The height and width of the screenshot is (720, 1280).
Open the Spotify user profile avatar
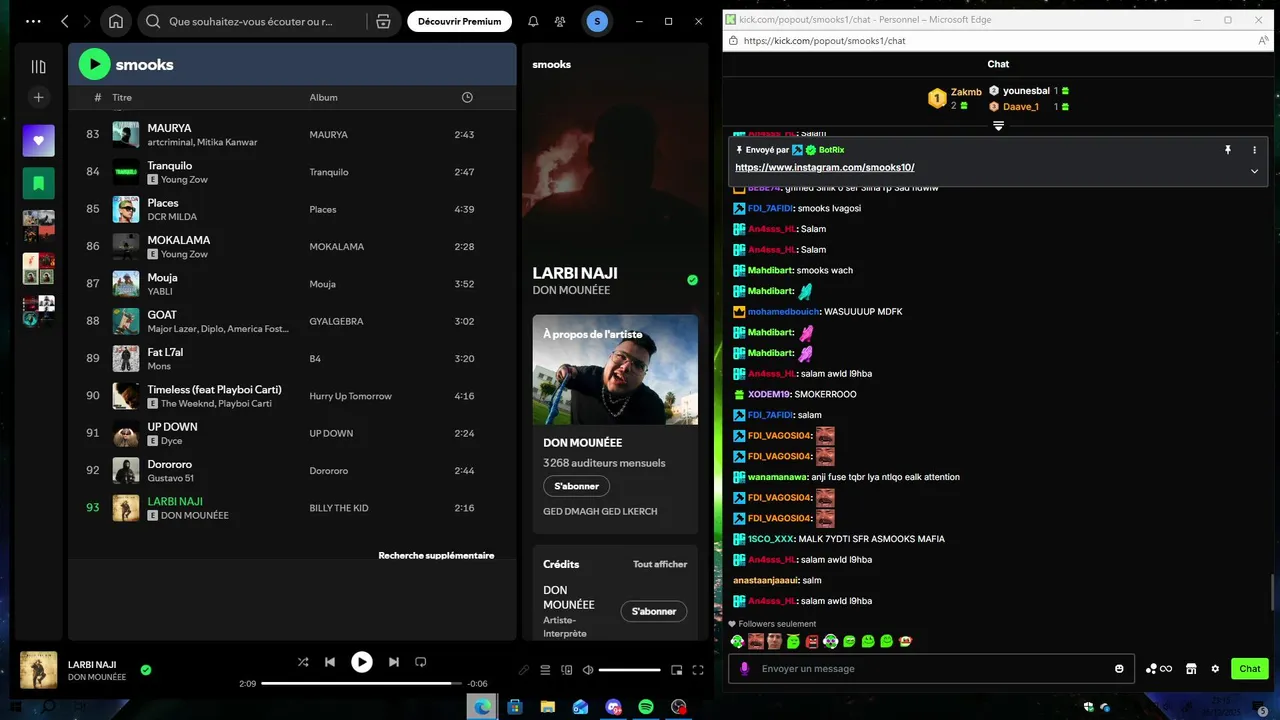pyautogui.click(x=597, y=21)
